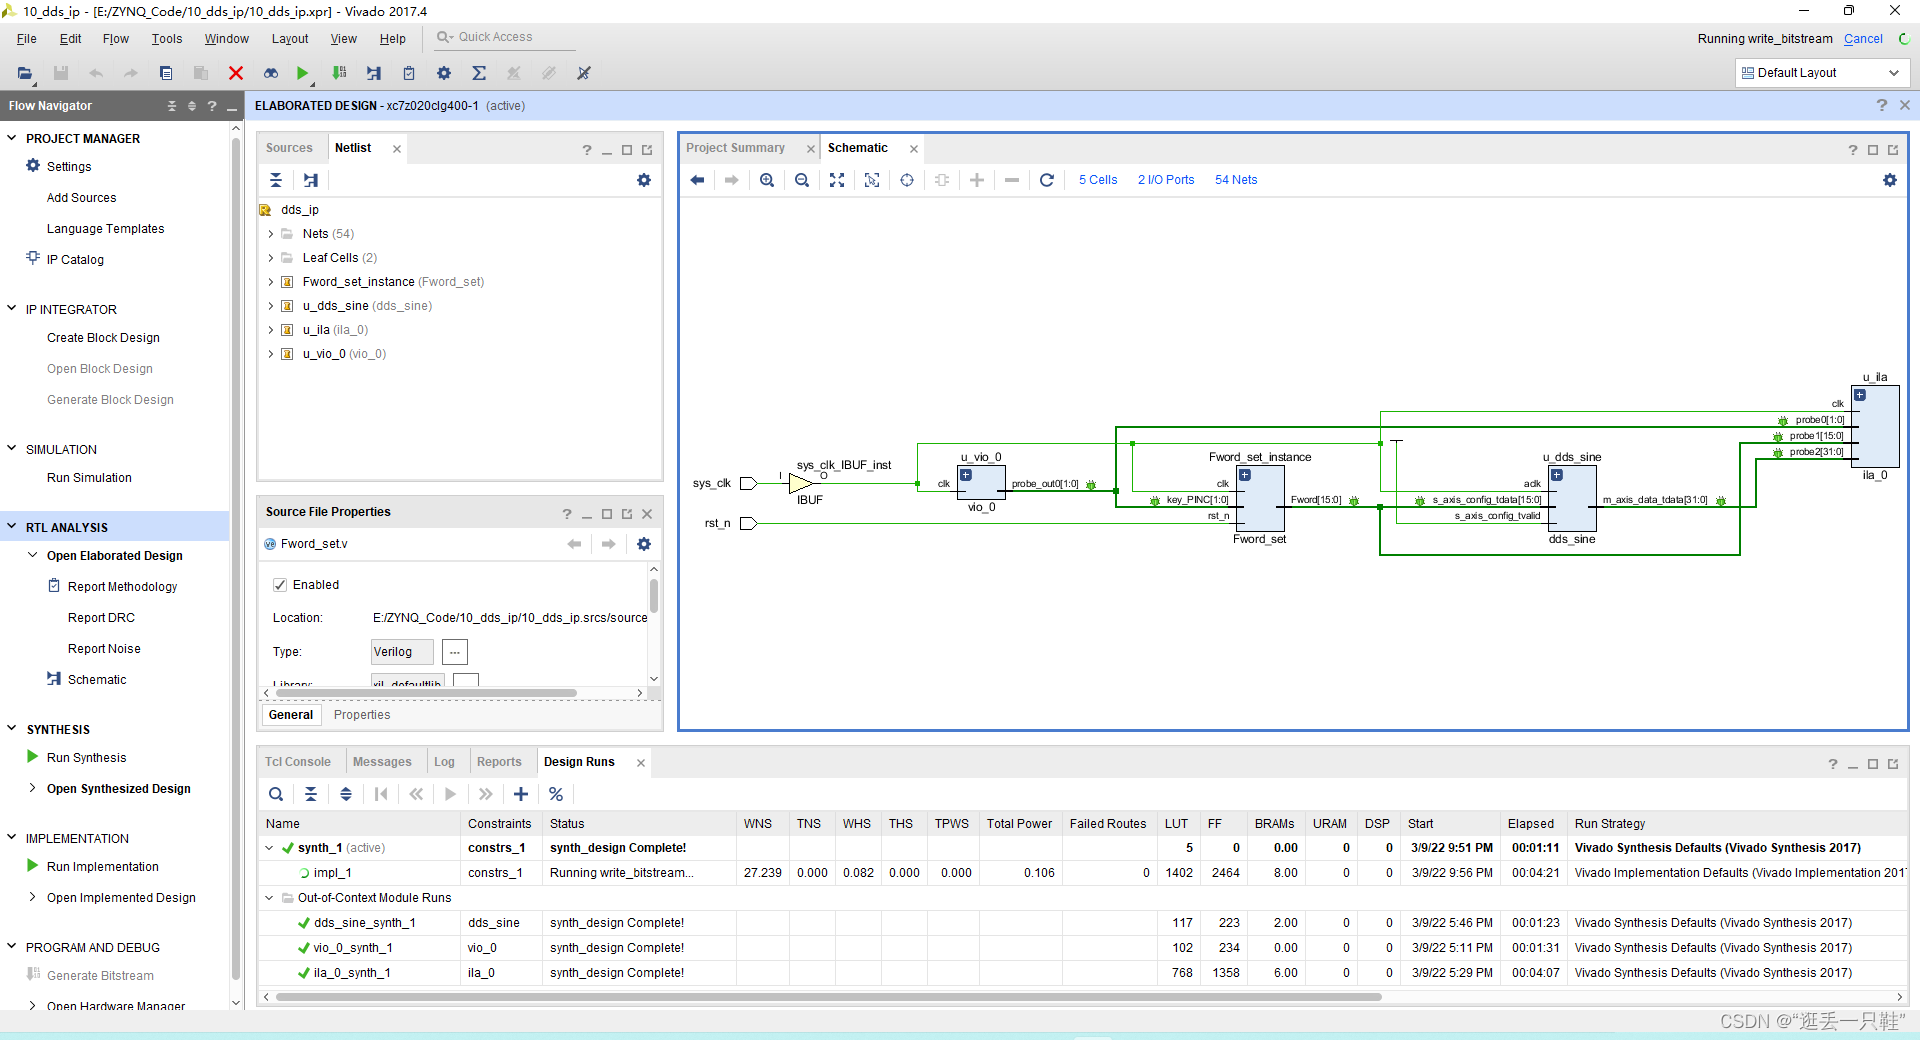
Task: Open the Tools menu
Action: pos(167,39)
